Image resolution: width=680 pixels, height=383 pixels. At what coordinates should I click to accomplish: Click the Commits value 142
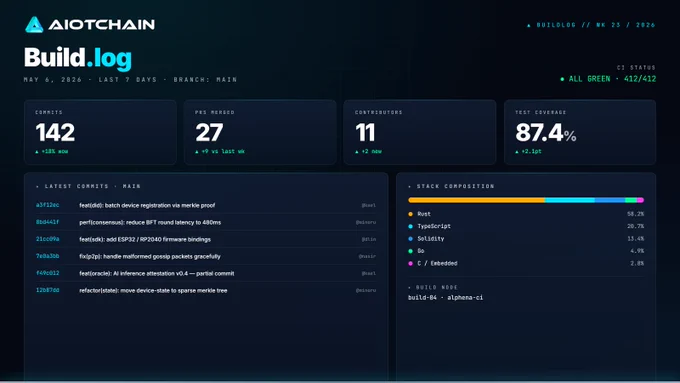55,132
